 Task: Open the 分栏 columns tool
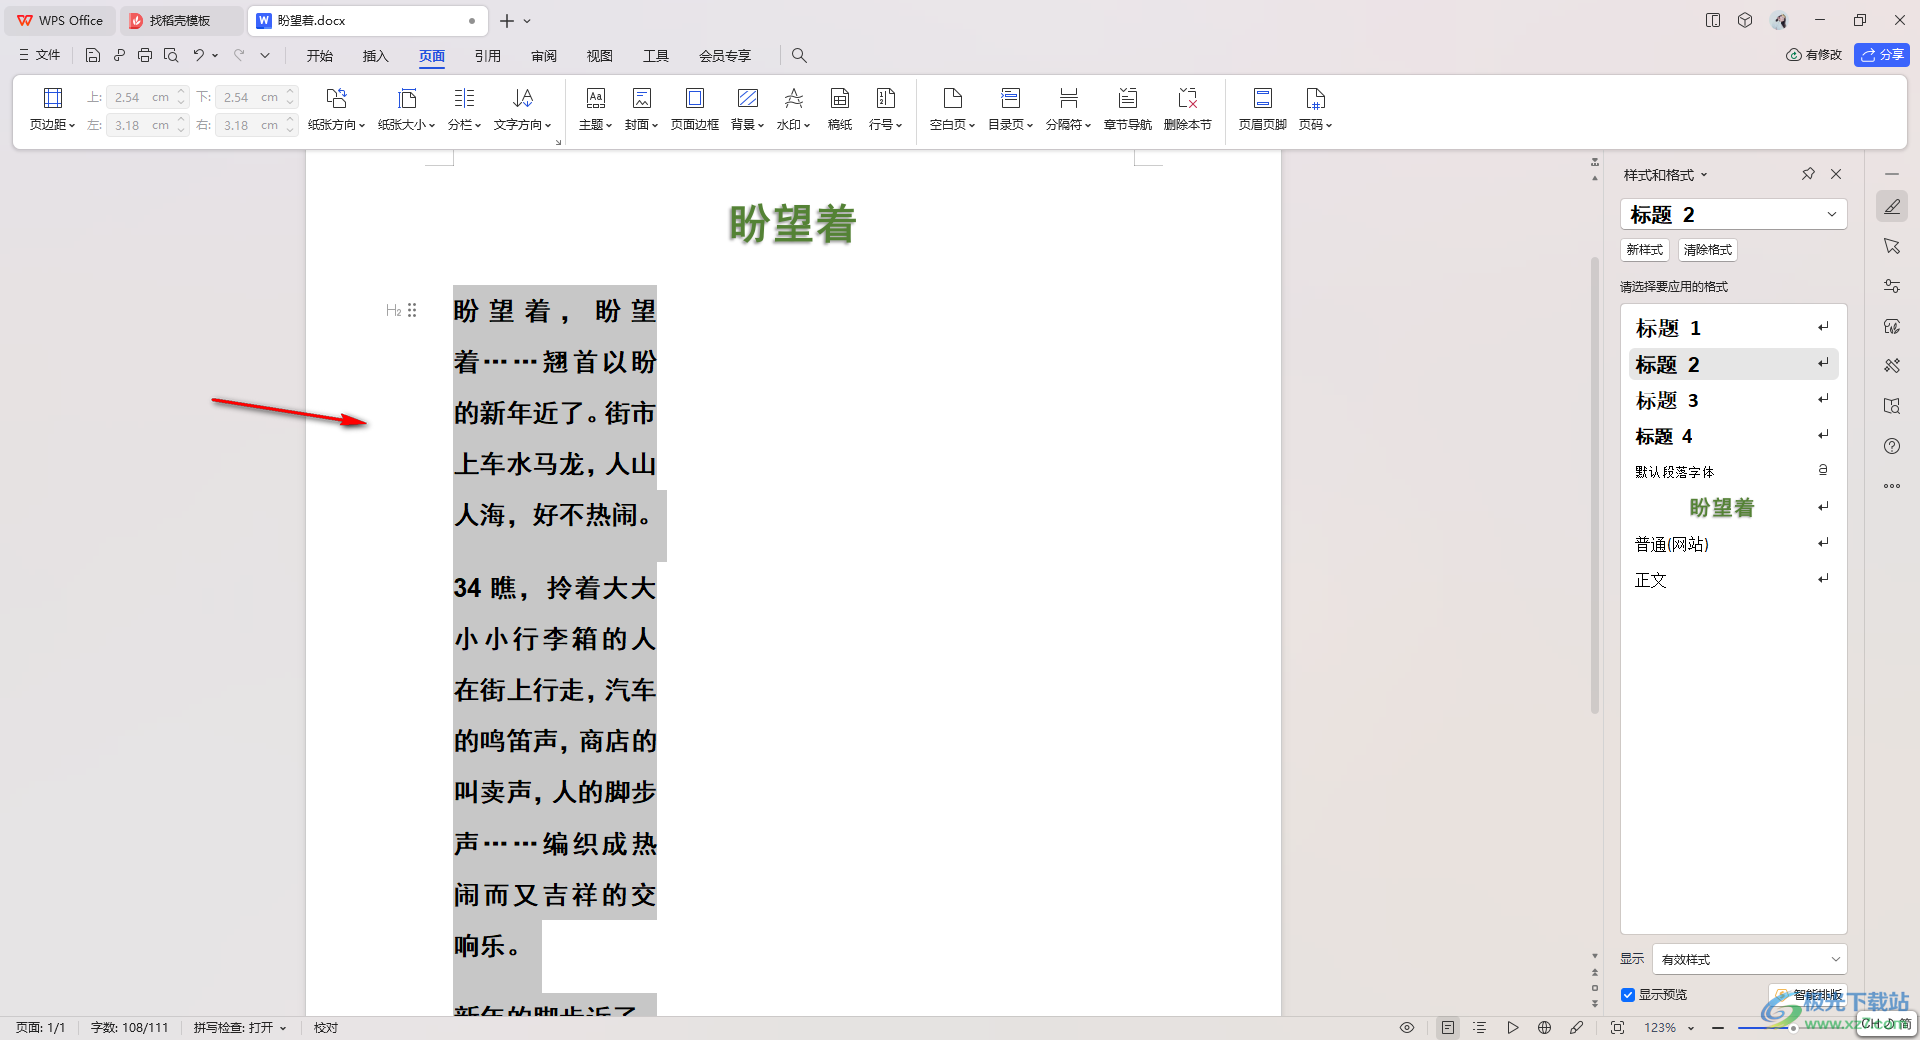(464, 109)
